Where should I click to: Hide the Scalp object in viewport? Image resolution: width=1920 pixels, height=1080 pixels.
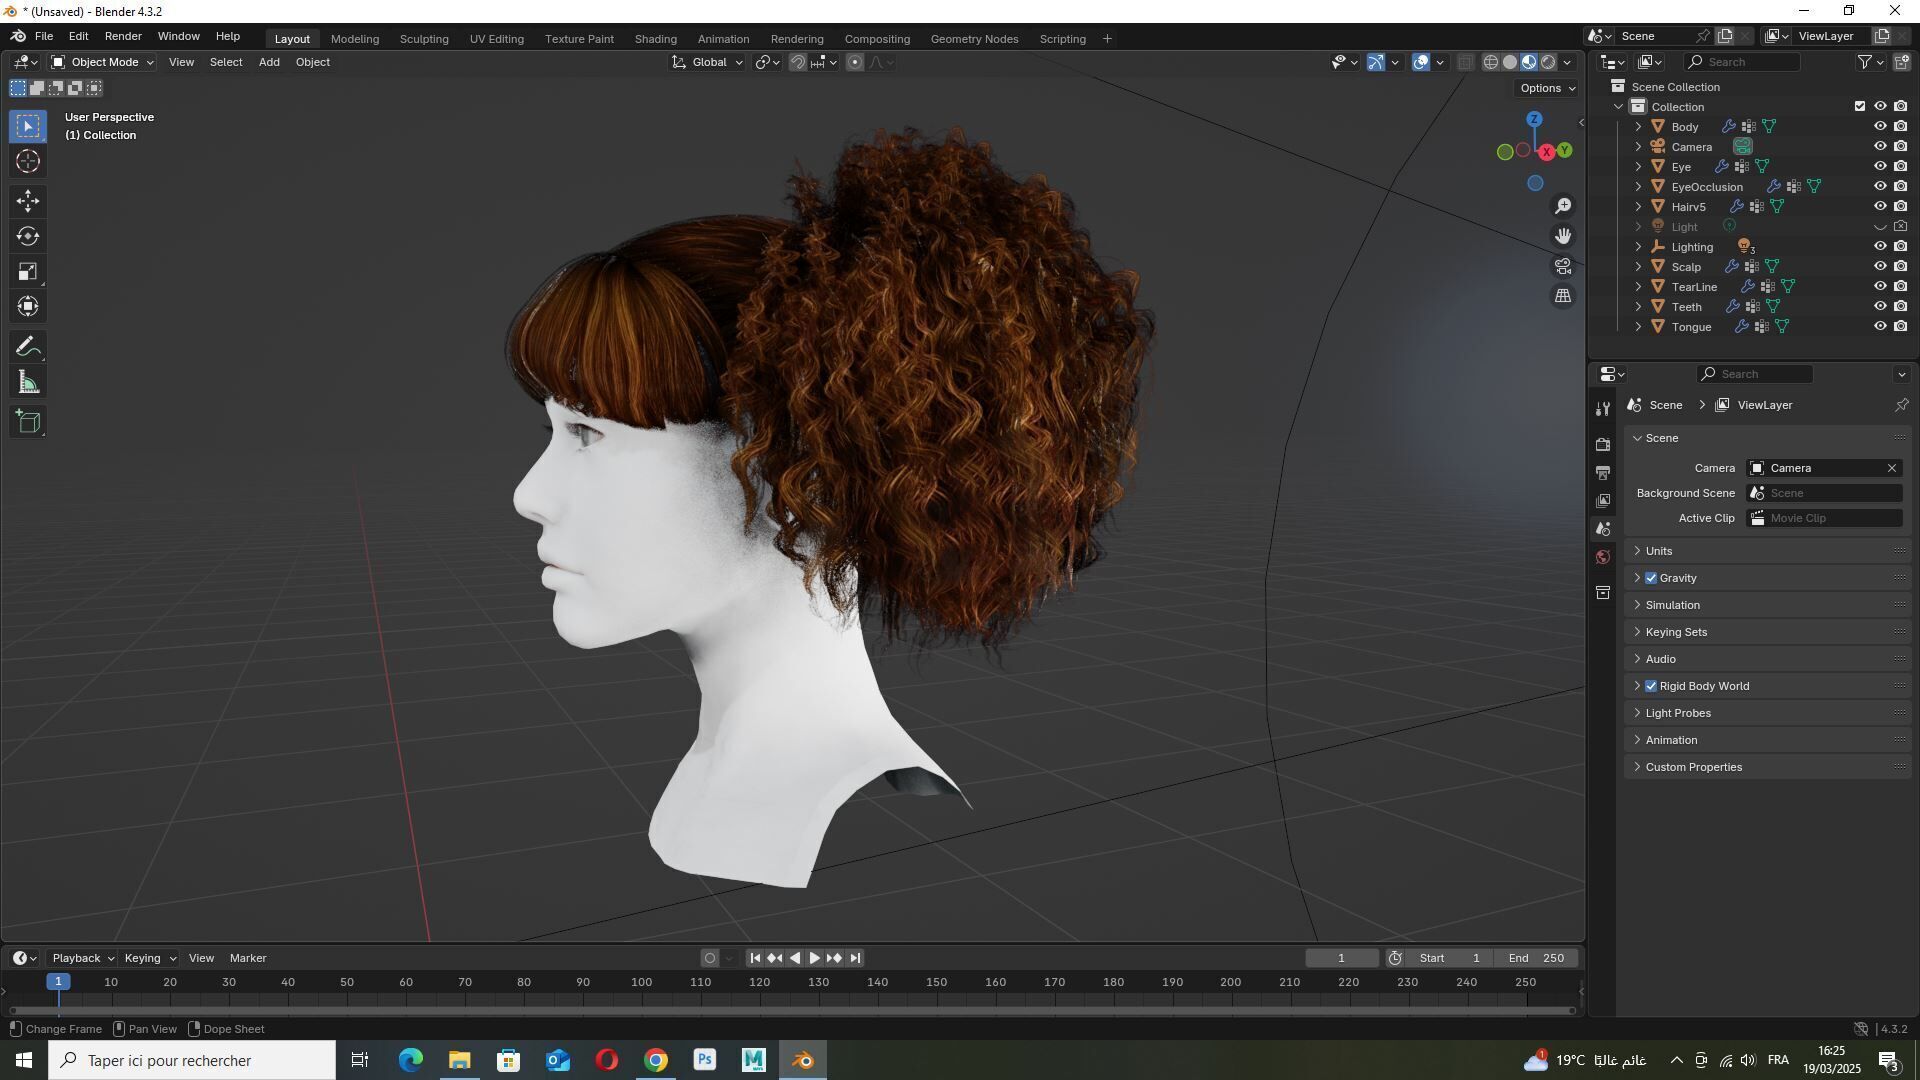(x=1880, y=267)
